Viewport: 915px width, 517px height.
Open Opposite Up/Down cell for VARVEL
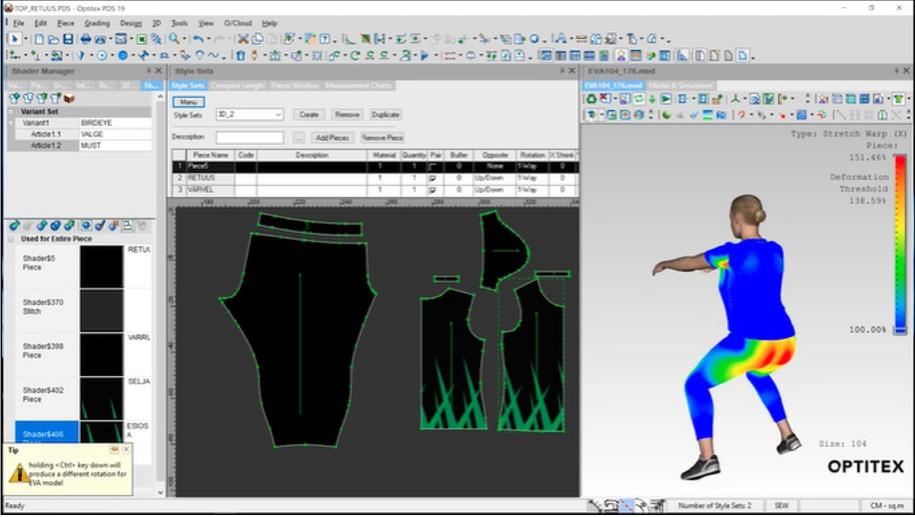pyautogui.click(x=494, y=190)
